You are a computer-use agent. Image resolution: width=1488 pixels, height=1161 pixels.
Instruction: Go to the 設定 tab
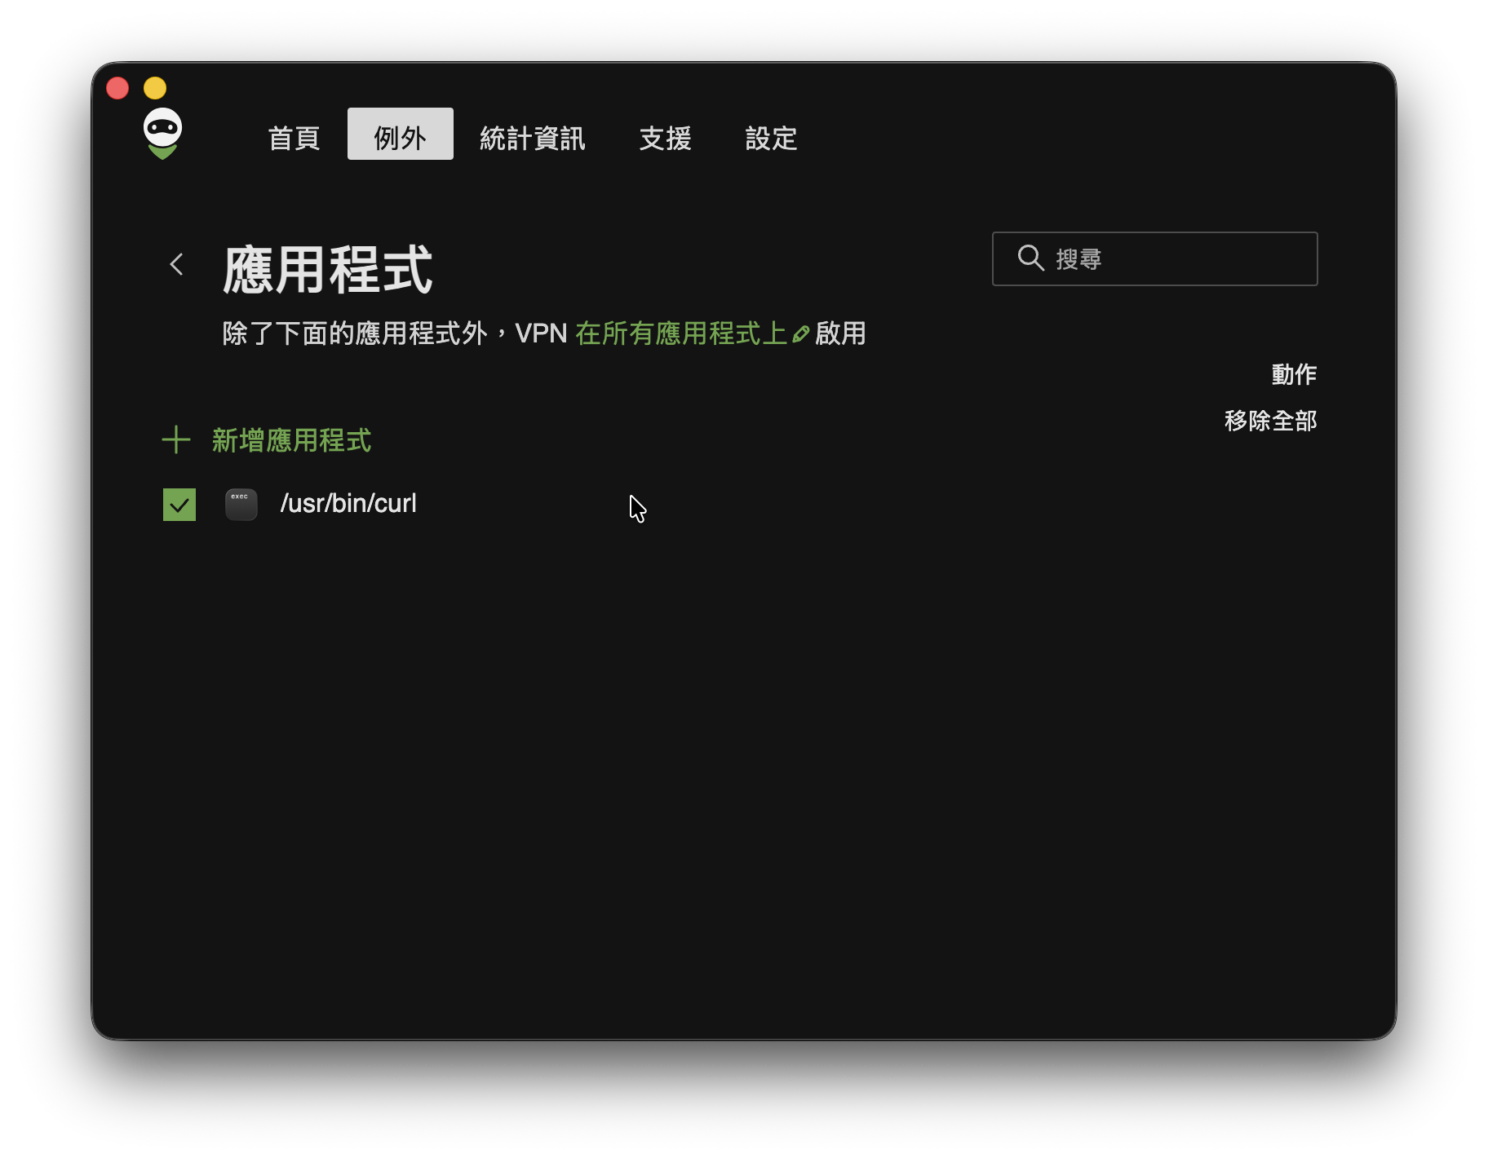click(771, 138)
